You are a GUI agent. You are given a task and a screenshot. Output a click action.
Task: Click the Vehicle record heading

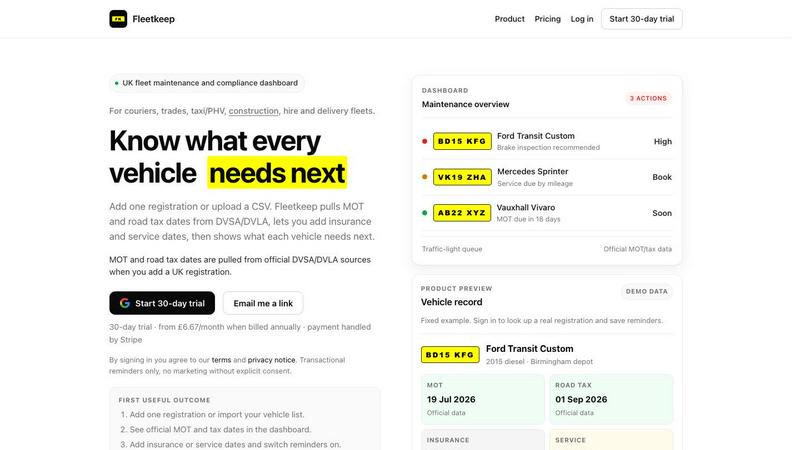(452, 302)
